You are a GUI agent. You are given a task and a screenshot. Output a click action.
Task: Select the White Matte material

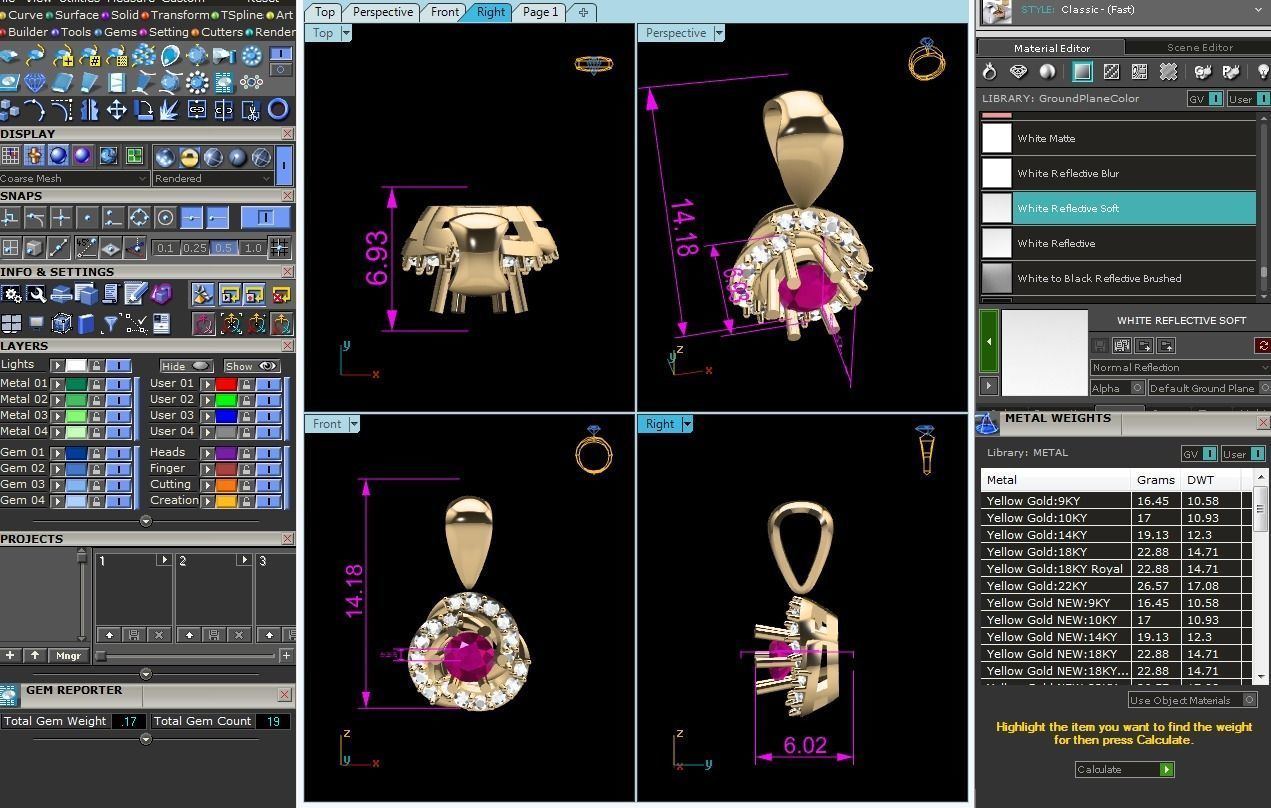pyautogui.click(x=1118, y=138)
